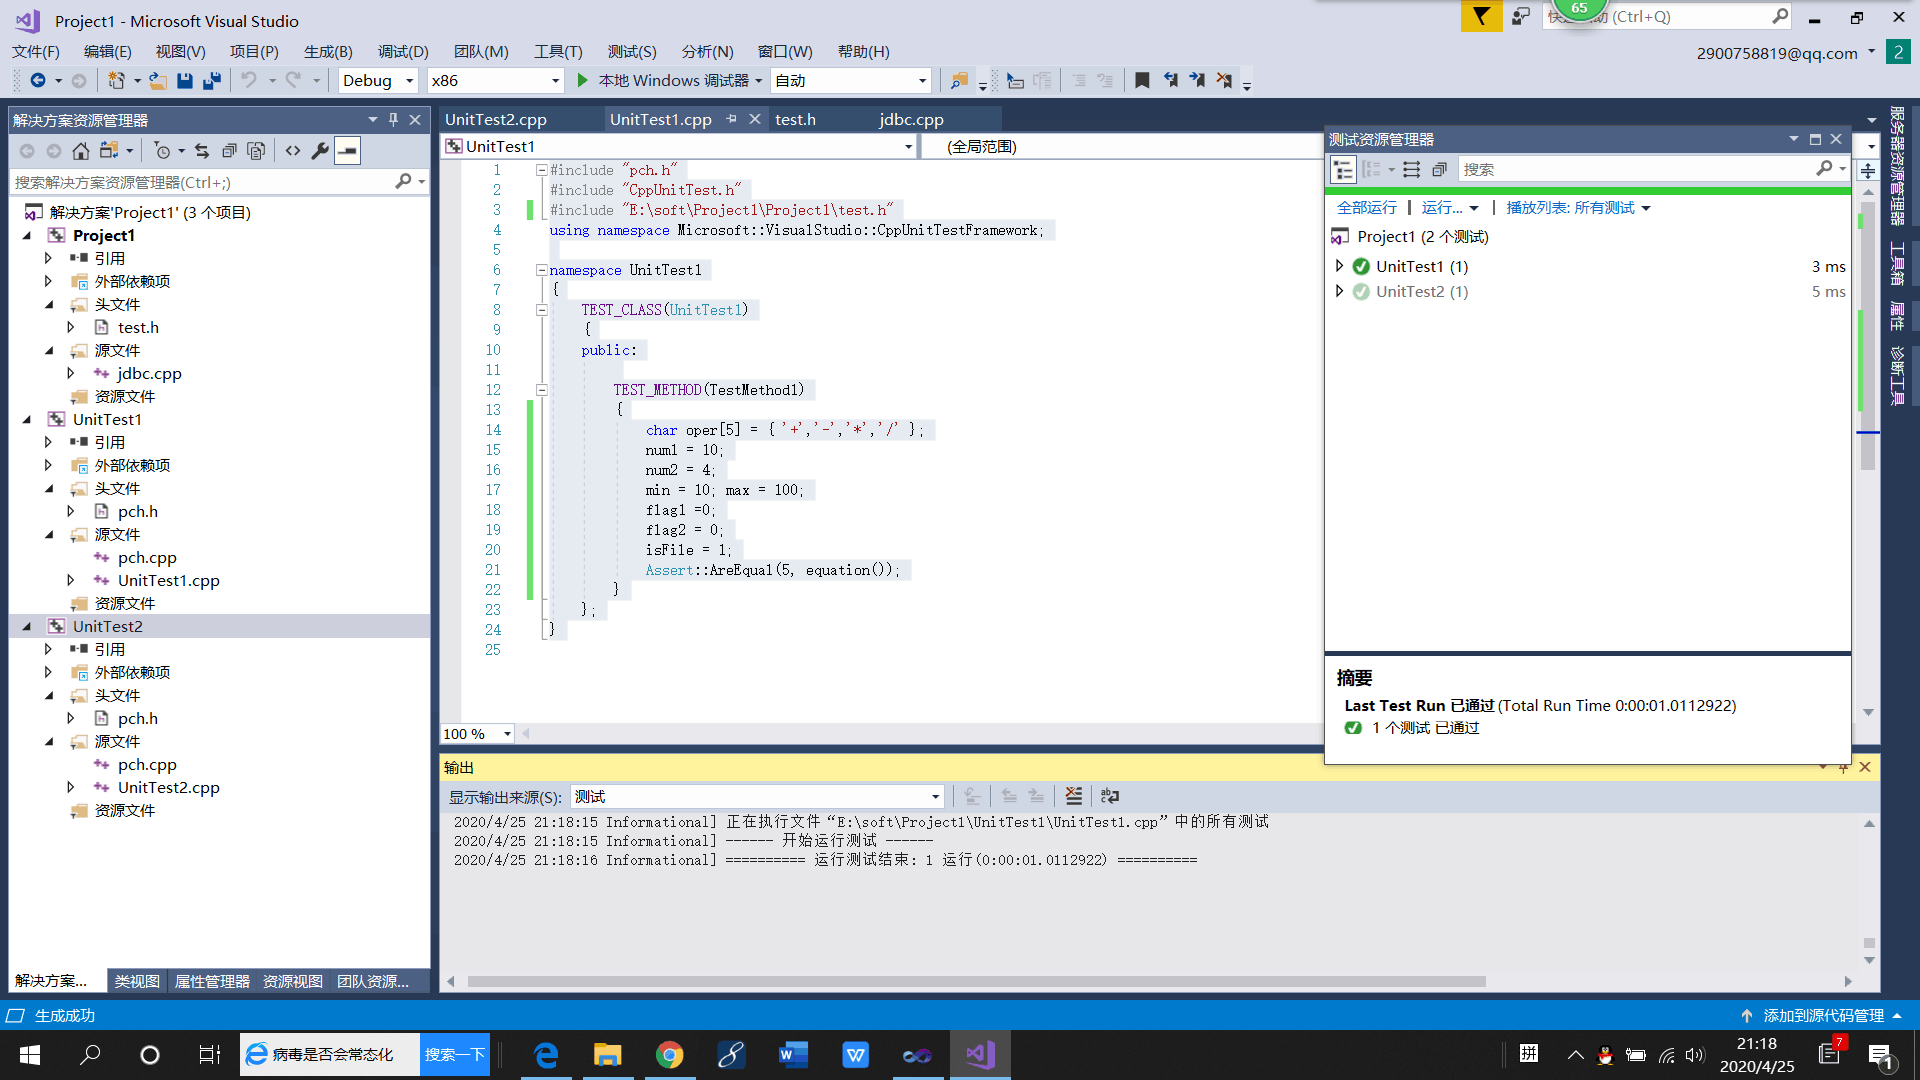Expand the UnitTest1 test group
The image size is (1920, 1080).
pos(1339,266)
